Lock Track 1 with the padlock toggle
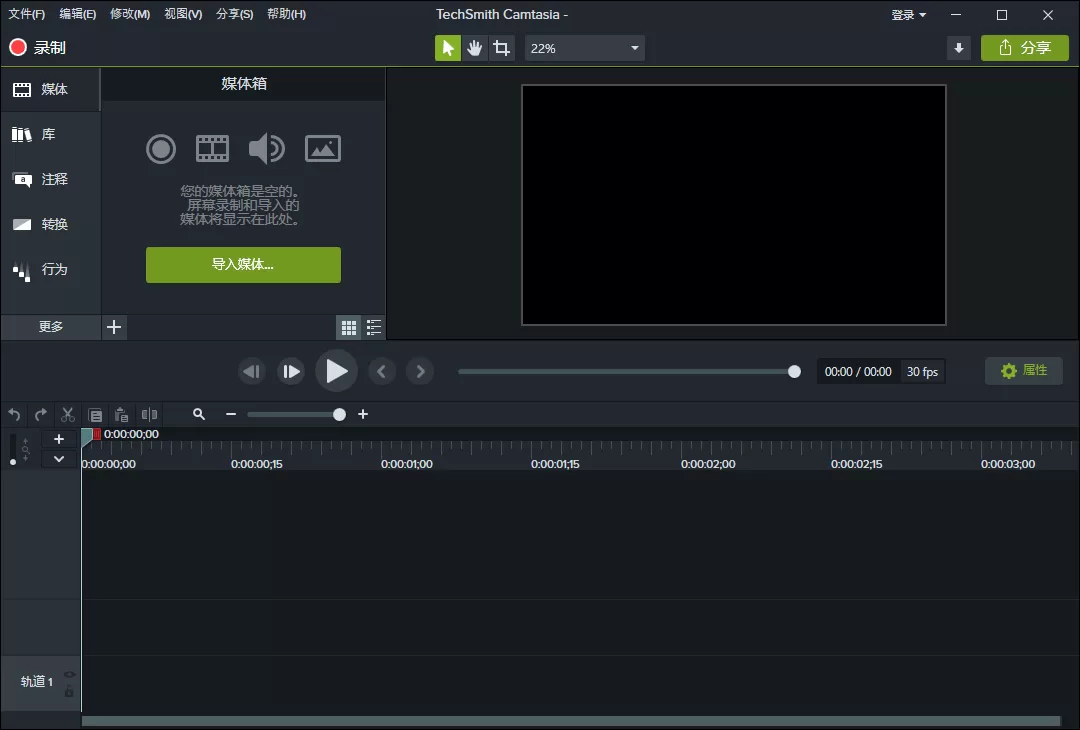This screenshot has height=730, width=1080. [x=68, y=692]
